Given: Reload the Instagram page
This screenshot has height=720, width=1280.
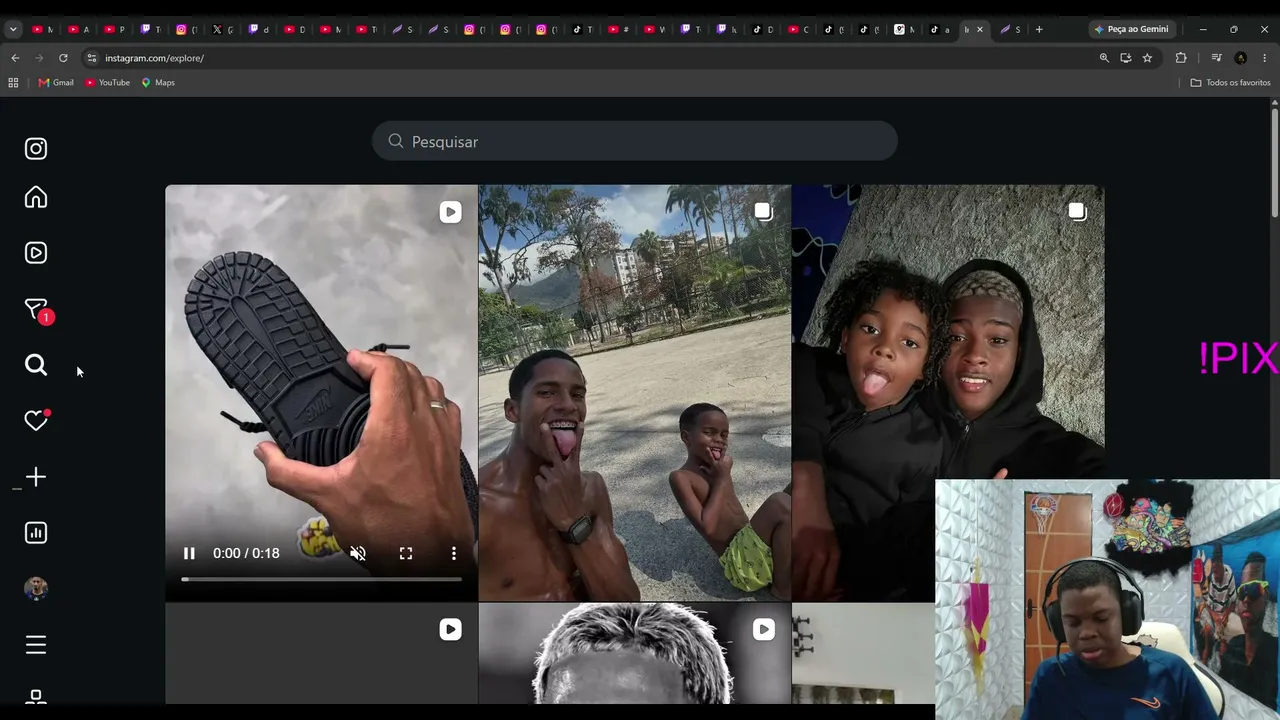Looking at the screenshot, I should click(x=63, y=58).
